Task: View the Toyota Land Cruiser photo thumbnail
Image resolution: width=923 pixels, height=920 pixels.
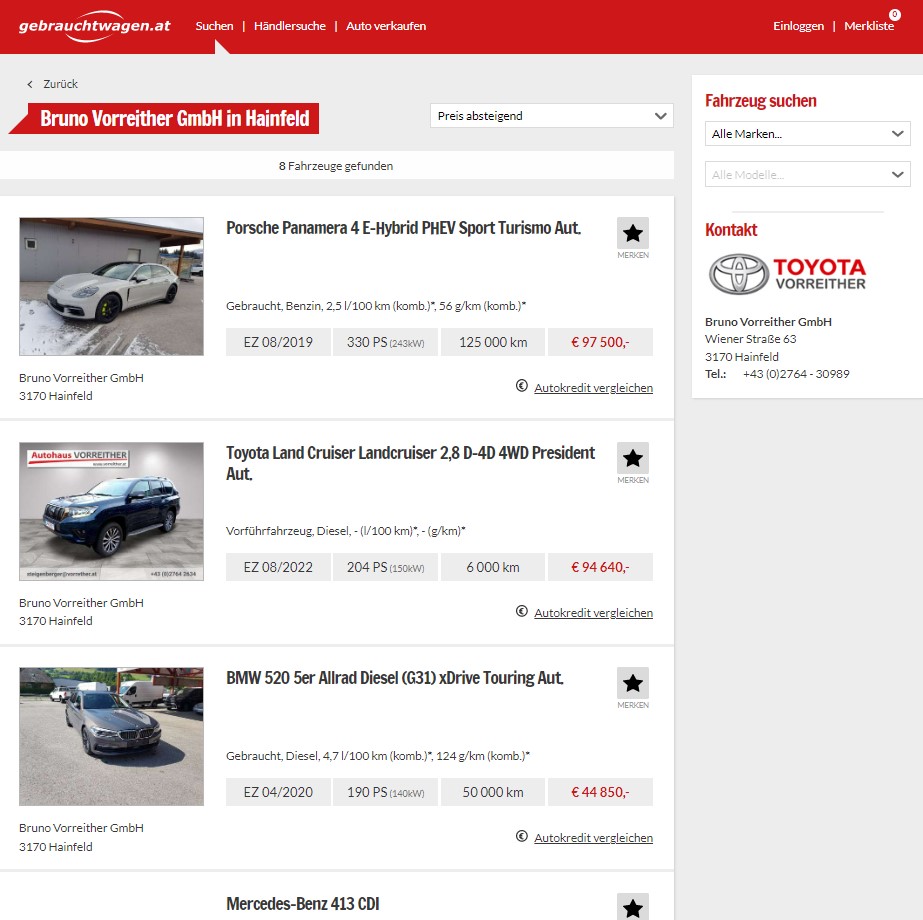Action: click(111, 511)
